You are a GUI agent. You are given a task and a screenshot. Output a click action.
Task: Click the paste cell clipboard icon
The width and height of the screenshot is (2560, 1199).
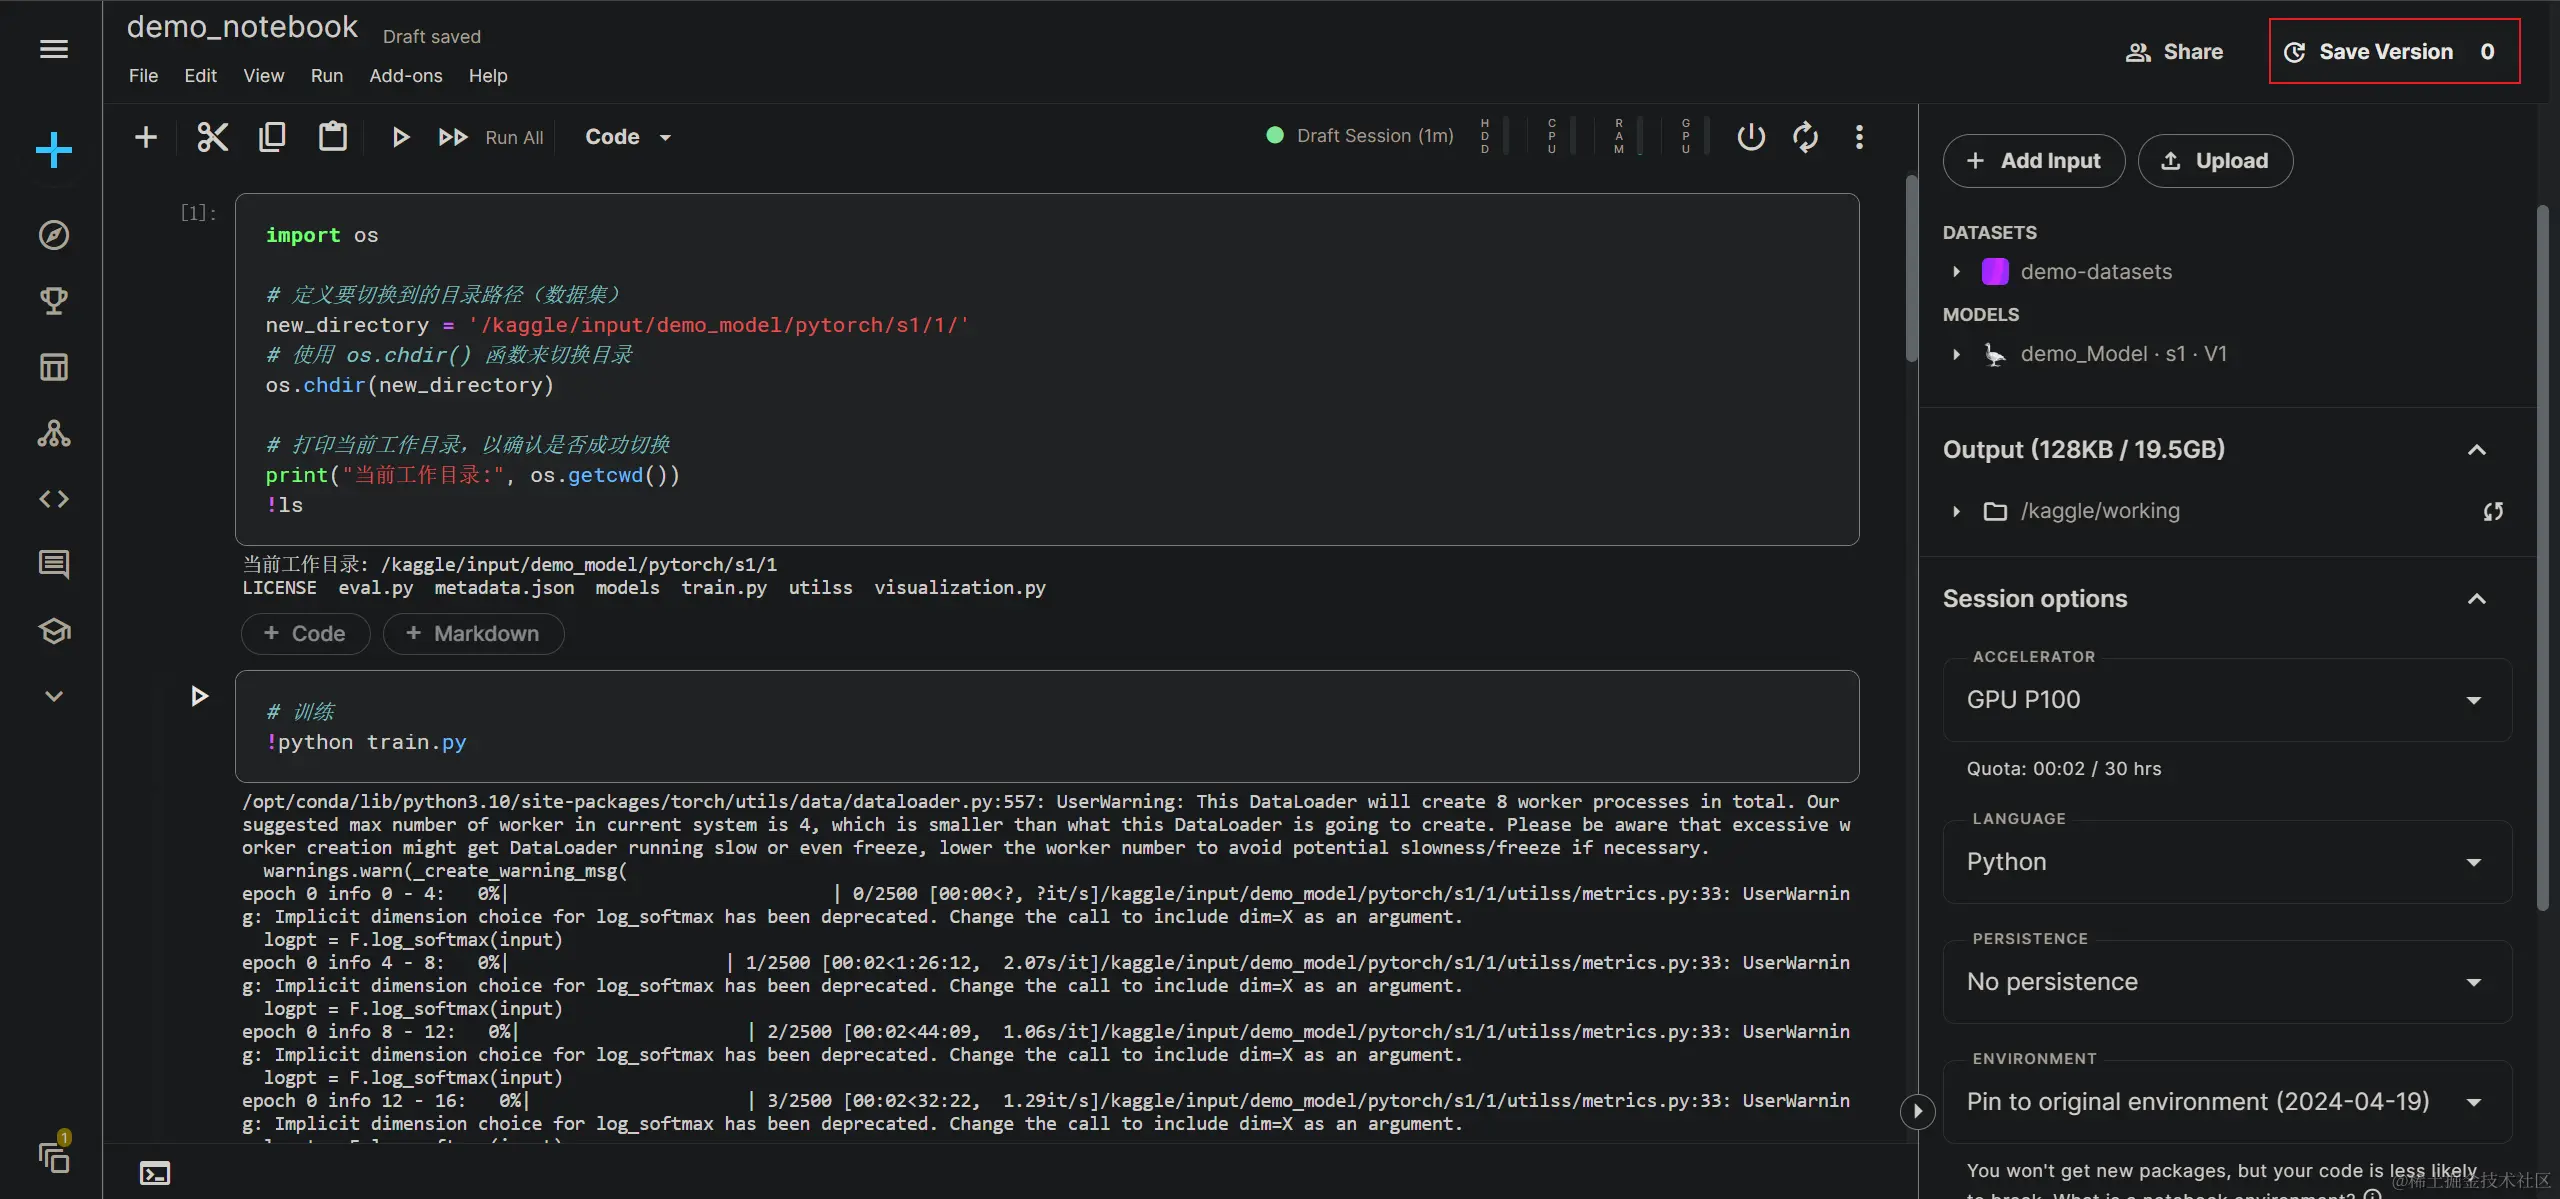[x=332, y=137]
